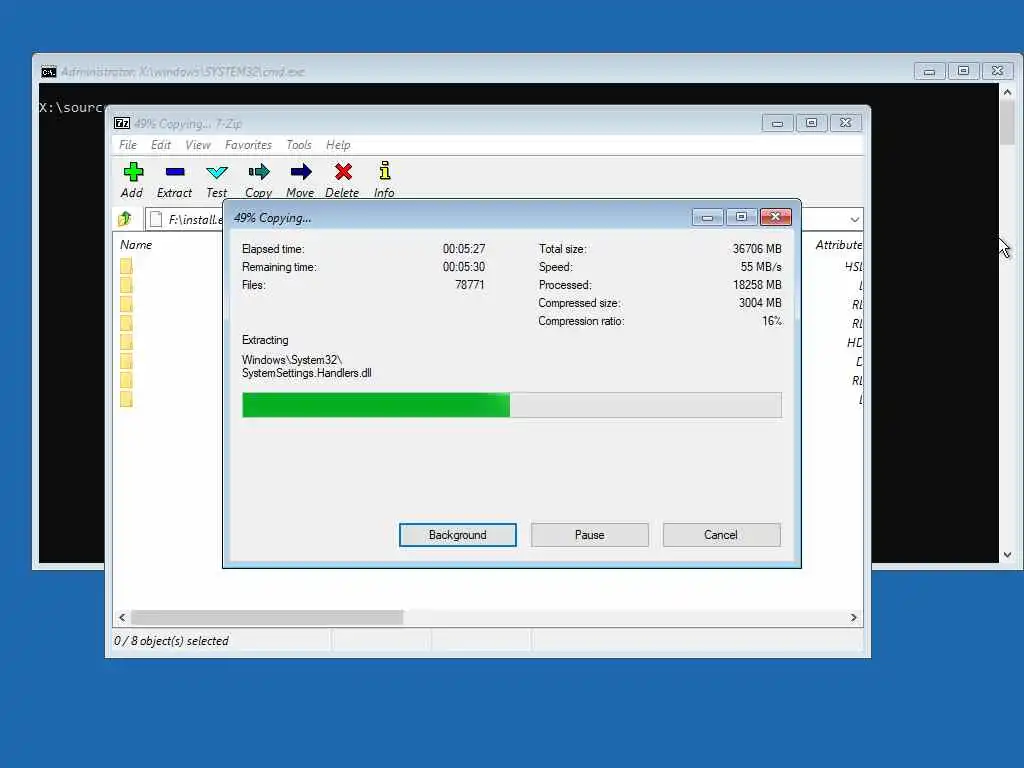The height and width of the screenshot is (768, 1024).
Task: Select the fourth folder icon in the file list
Action: [126, 323]
